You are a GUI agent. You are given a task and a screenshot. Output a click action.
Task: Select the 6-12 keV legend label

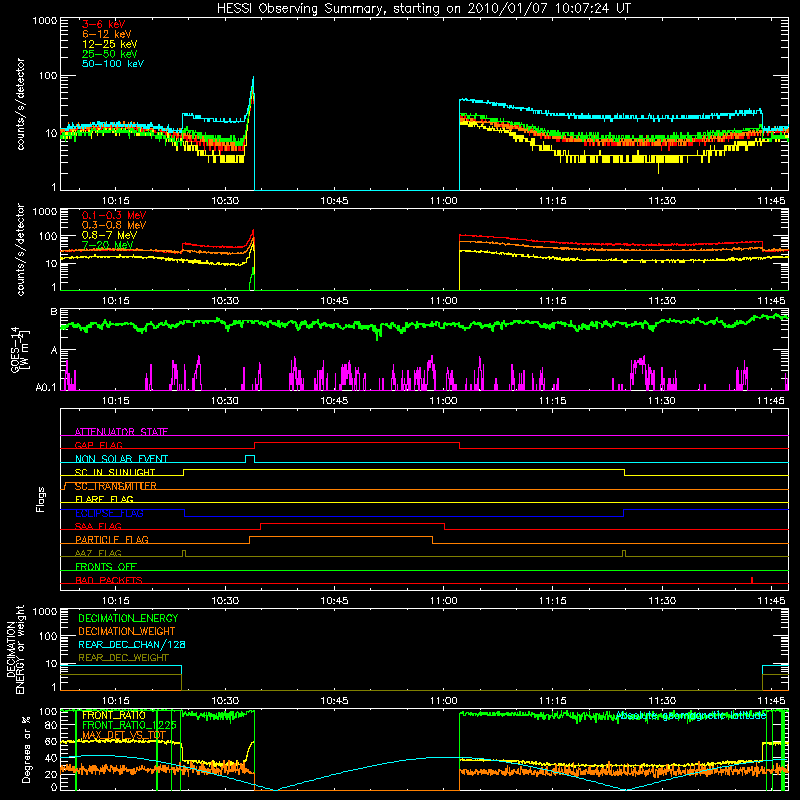point(107,34)
